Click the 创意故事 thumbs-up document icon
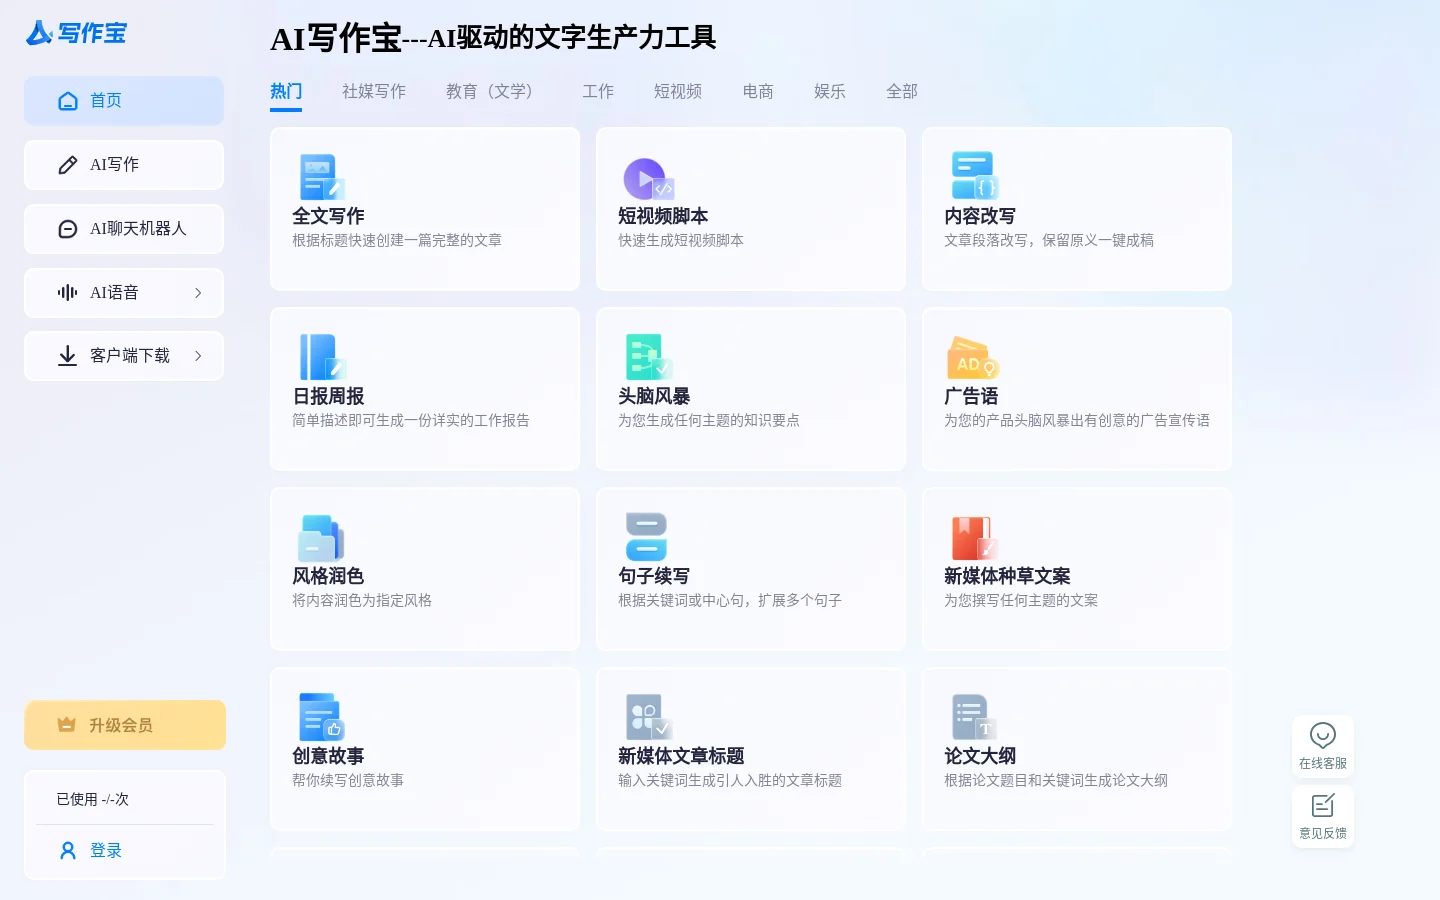1440x900 pixels. point(321,717)
